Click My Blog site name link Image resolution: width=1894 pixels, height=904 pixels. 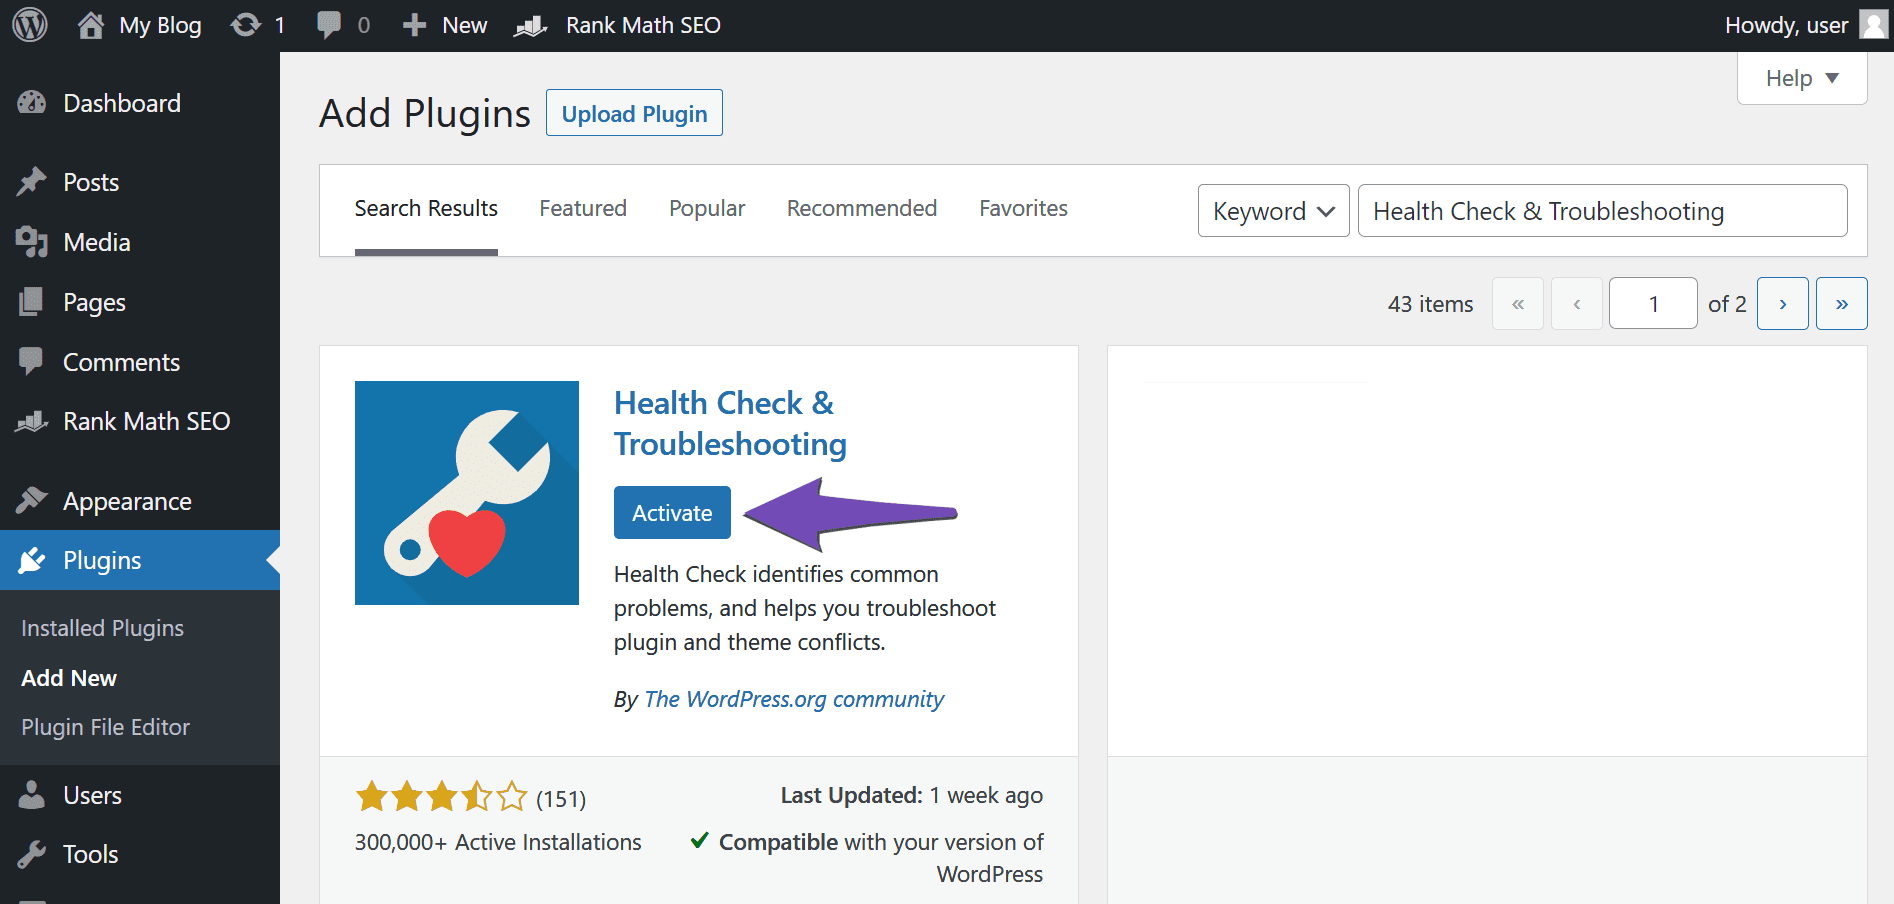tap(160, 25)
